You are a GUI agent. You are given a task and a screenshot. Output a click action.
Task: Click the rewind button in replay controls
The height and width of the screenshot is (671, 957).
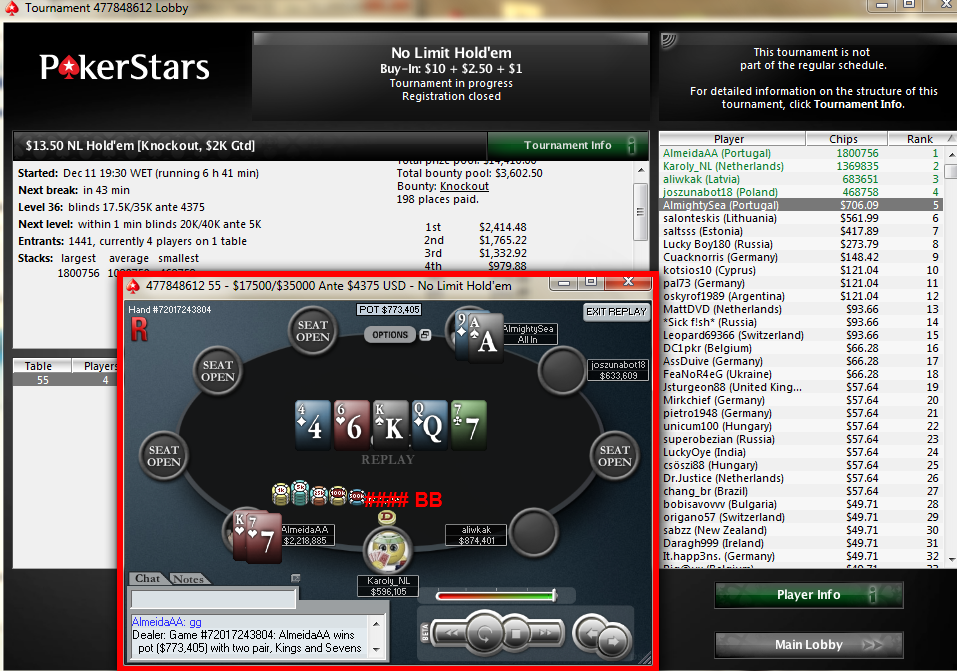pyautogui.click(x=450, y=633)
